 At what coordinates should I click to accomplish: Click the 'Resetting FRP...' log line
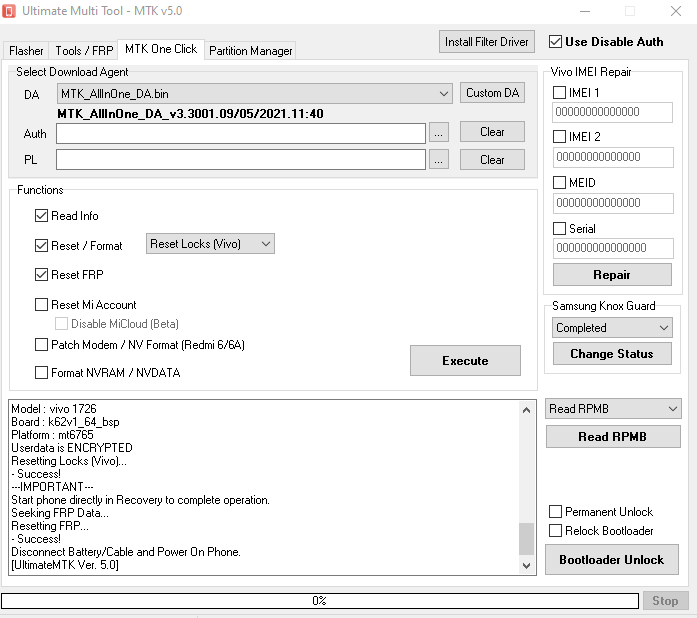(x=50, y=526)
